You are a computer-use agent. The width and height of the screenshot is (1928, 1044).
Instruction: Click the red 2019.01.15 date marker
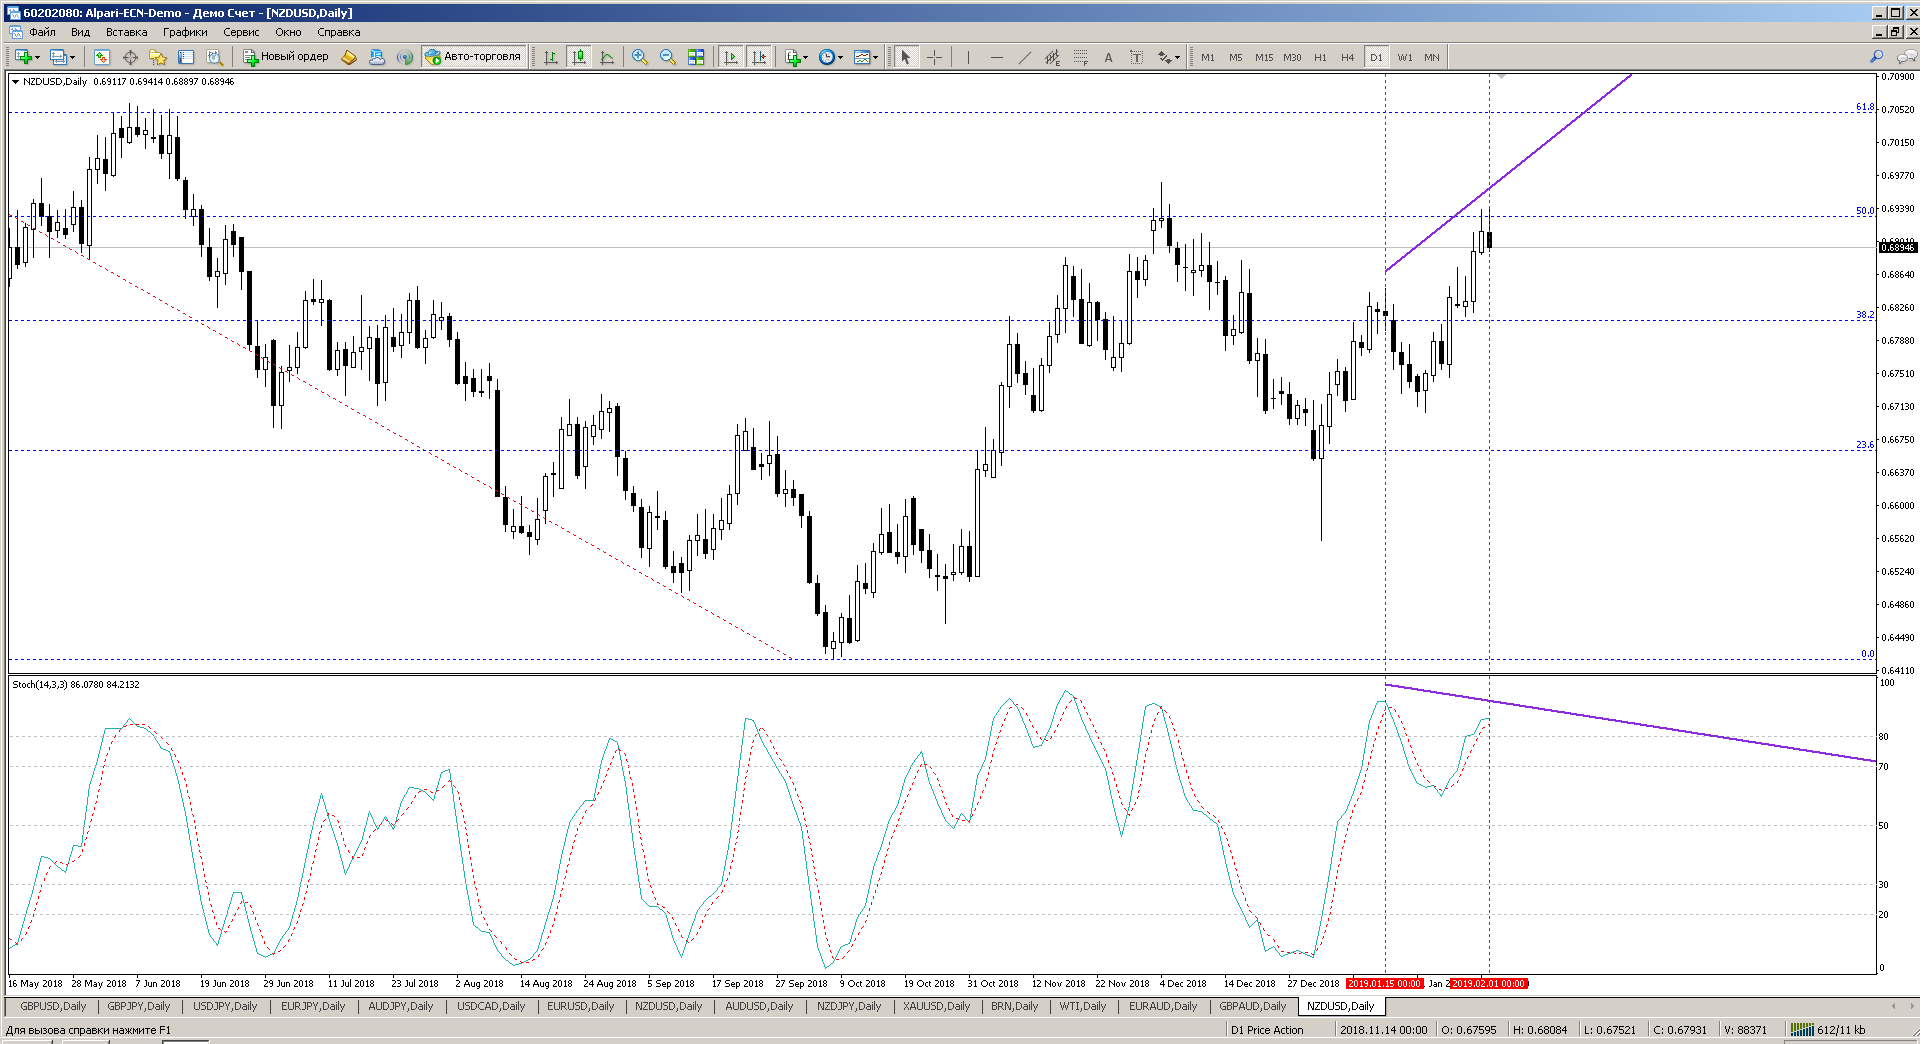[1385, 984]
